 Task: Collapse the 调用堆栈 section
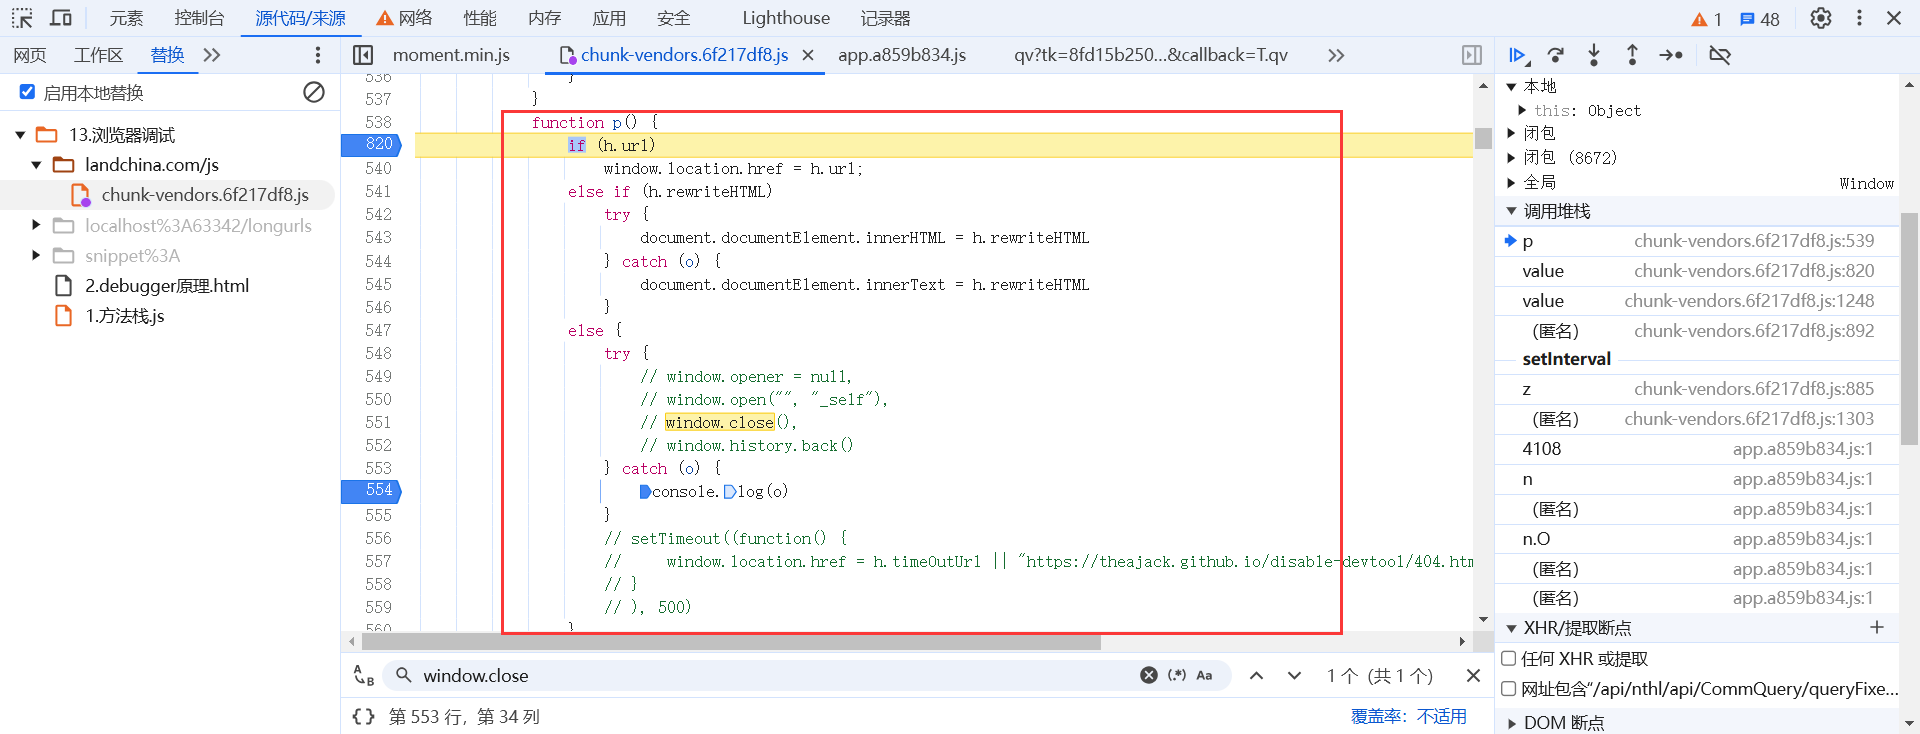pos(1511,211)
